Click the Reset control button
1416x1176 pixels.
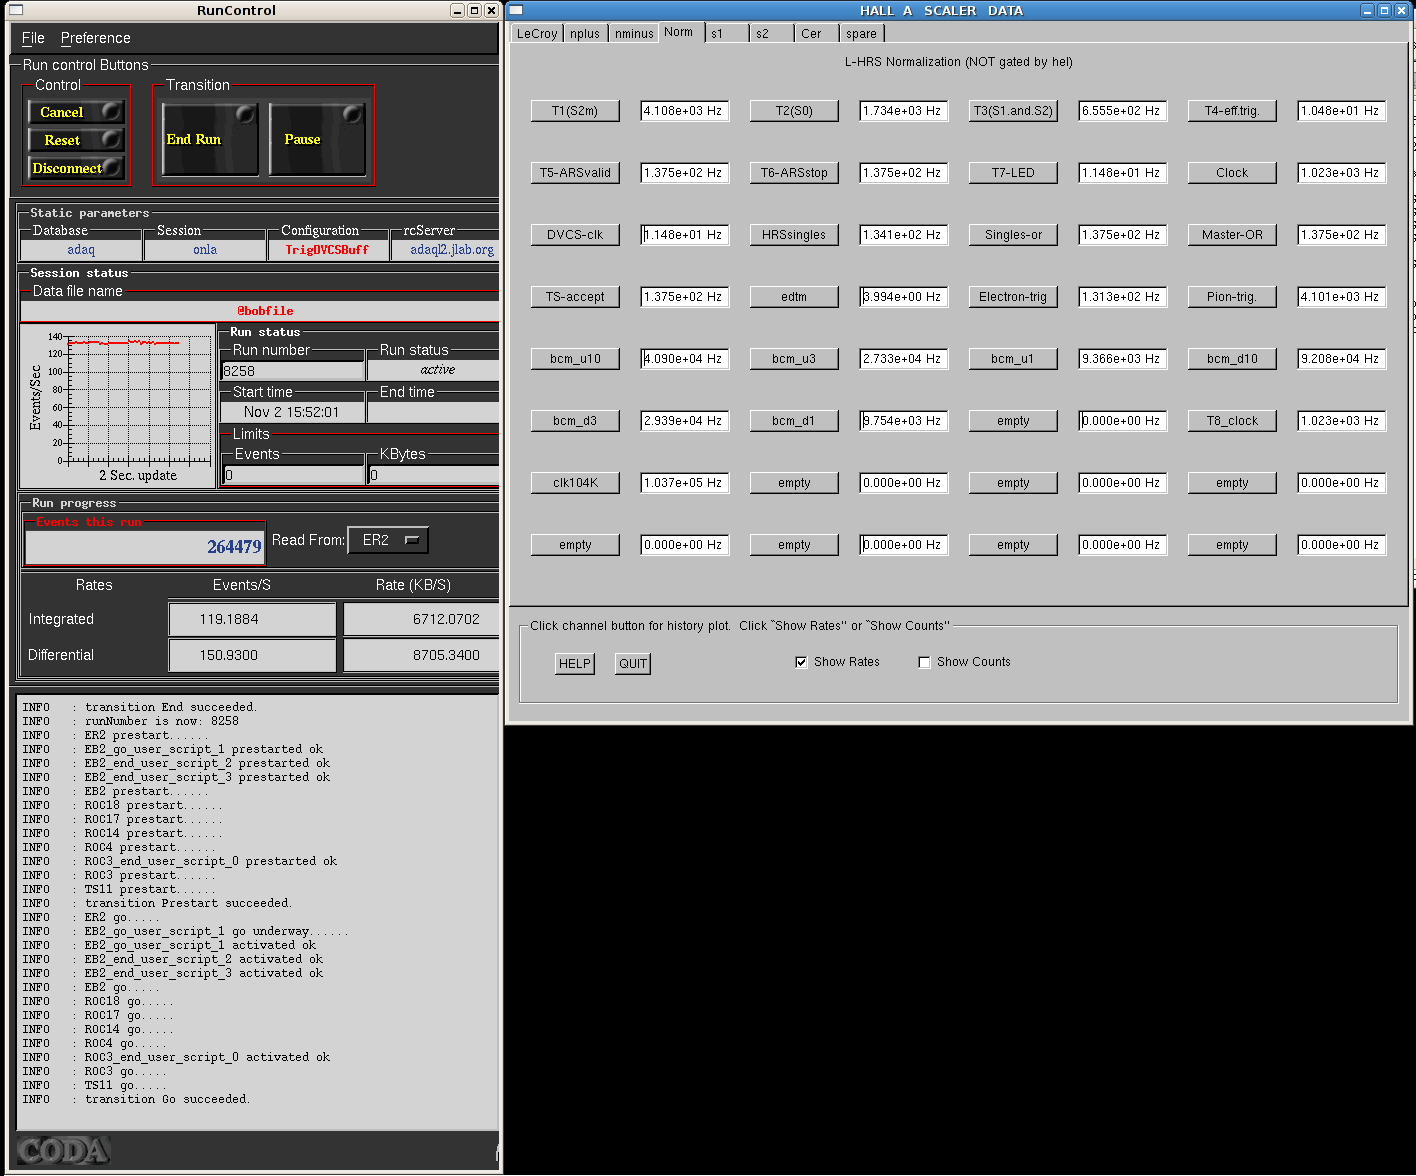click(76, 140)
